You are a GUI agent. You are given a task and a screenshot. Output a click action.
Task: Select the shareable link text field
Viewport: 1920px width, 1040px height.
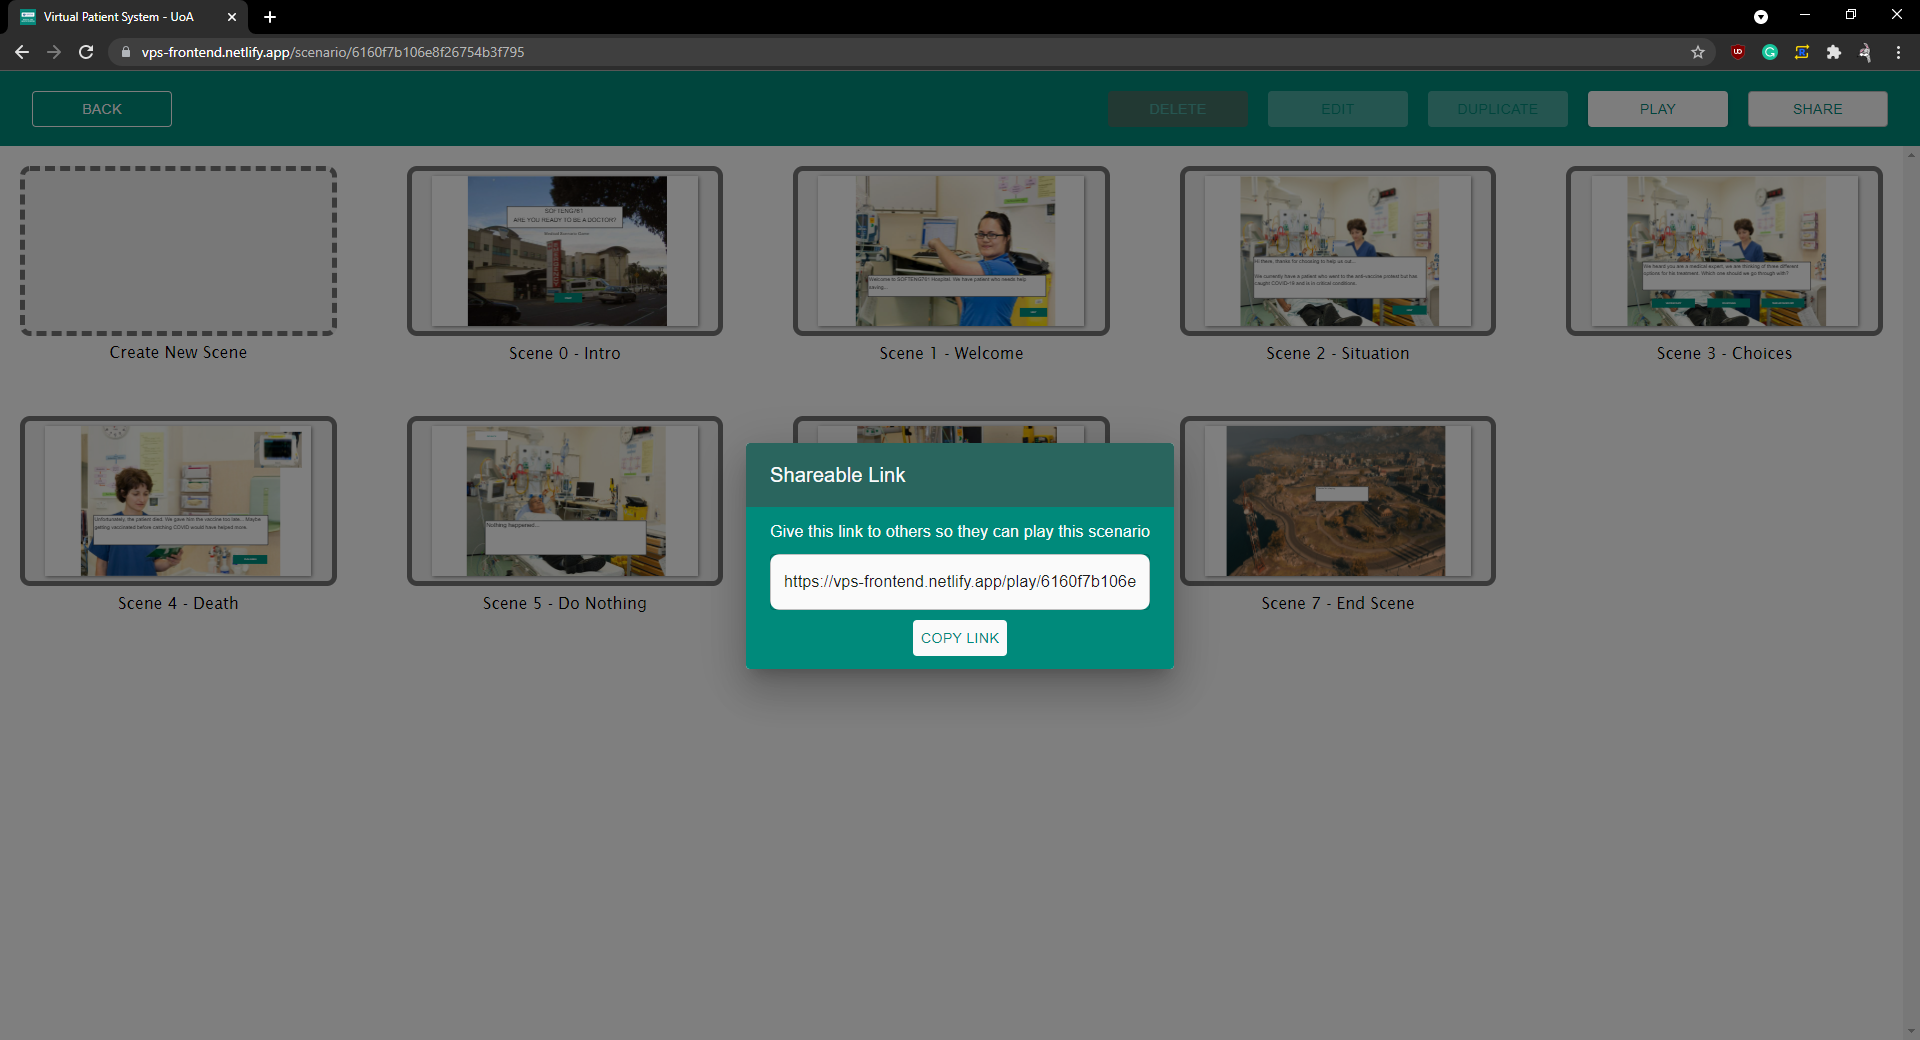[959, 581]
